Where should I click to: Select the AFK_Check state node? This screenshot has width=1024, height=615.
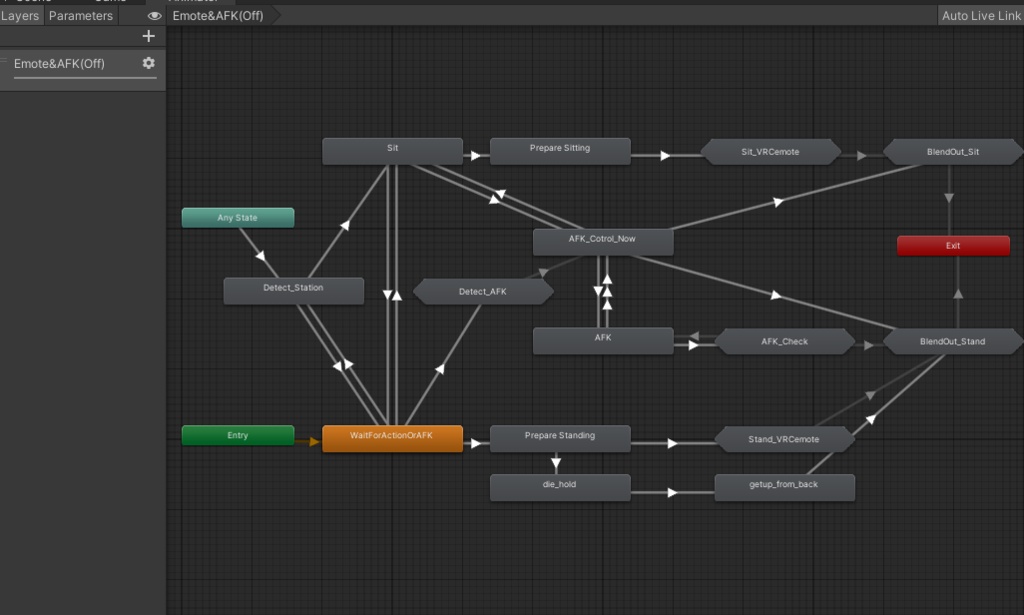[785, 341]
